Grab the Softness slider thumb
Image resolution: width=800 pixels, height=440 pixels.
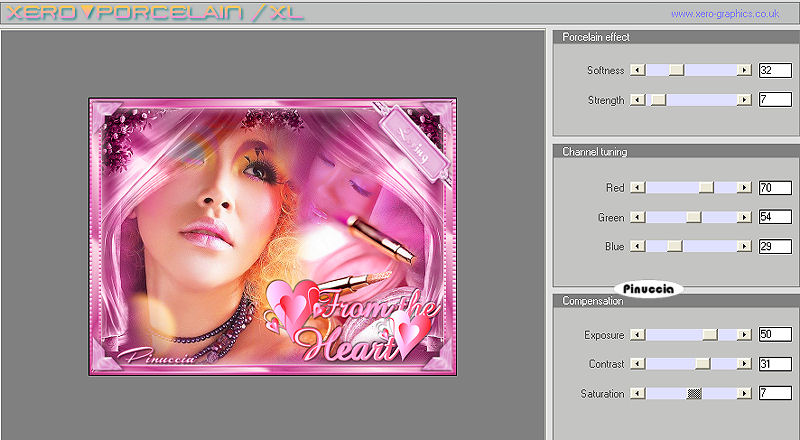click(677, 70)
